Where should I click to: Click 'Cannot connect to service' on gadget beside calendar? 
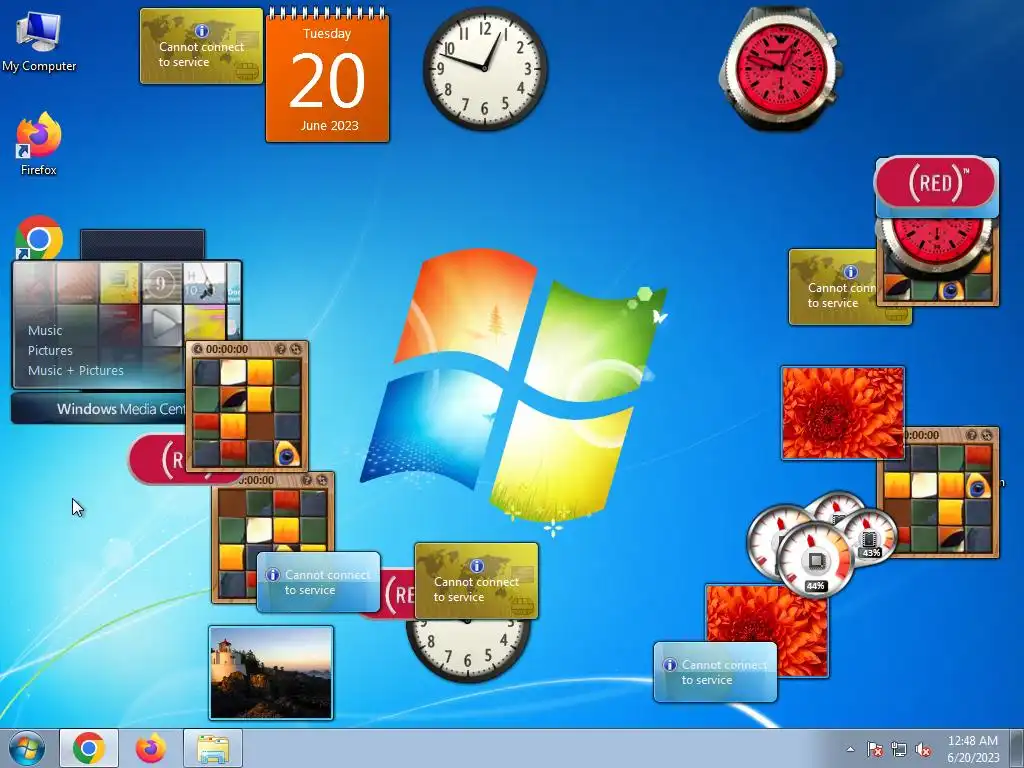[201, 54]
